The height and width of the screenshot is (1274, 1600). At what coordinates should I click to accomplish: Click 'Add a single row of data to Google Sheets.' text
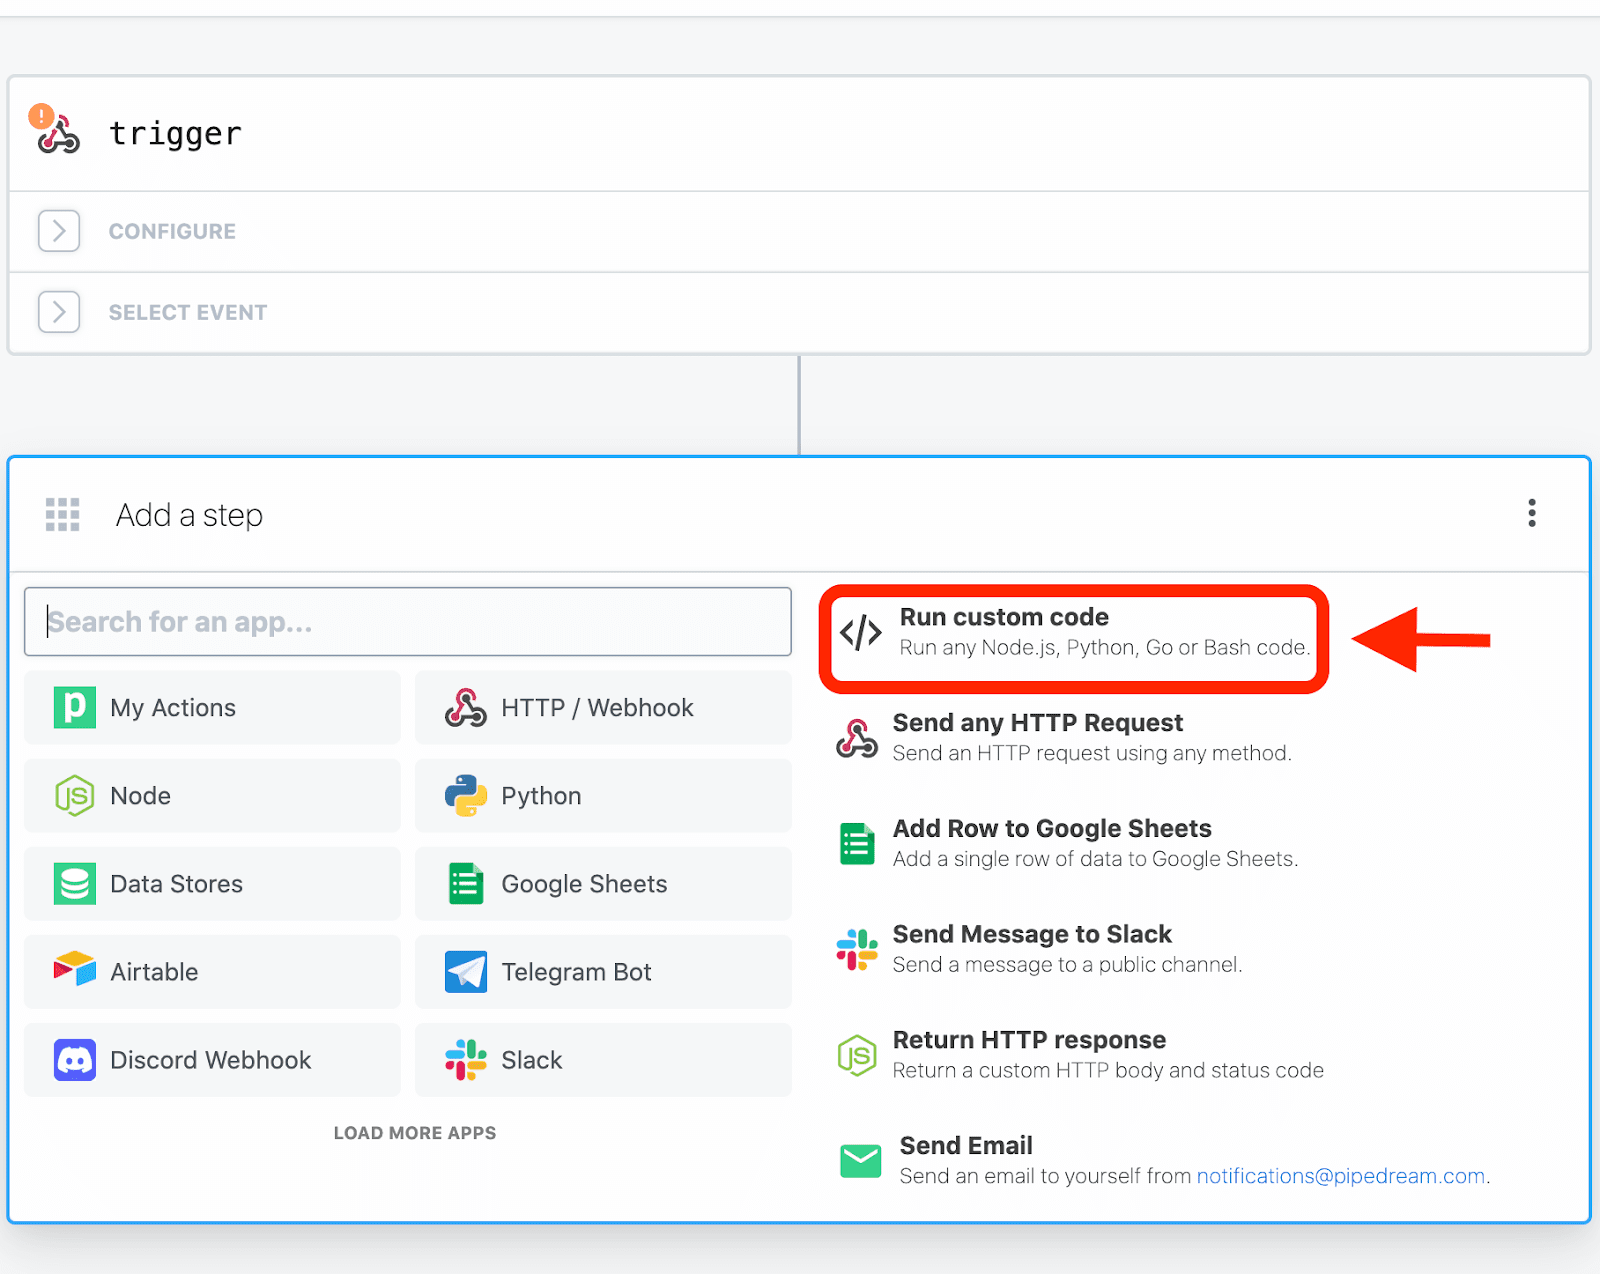coord(1095,859)
